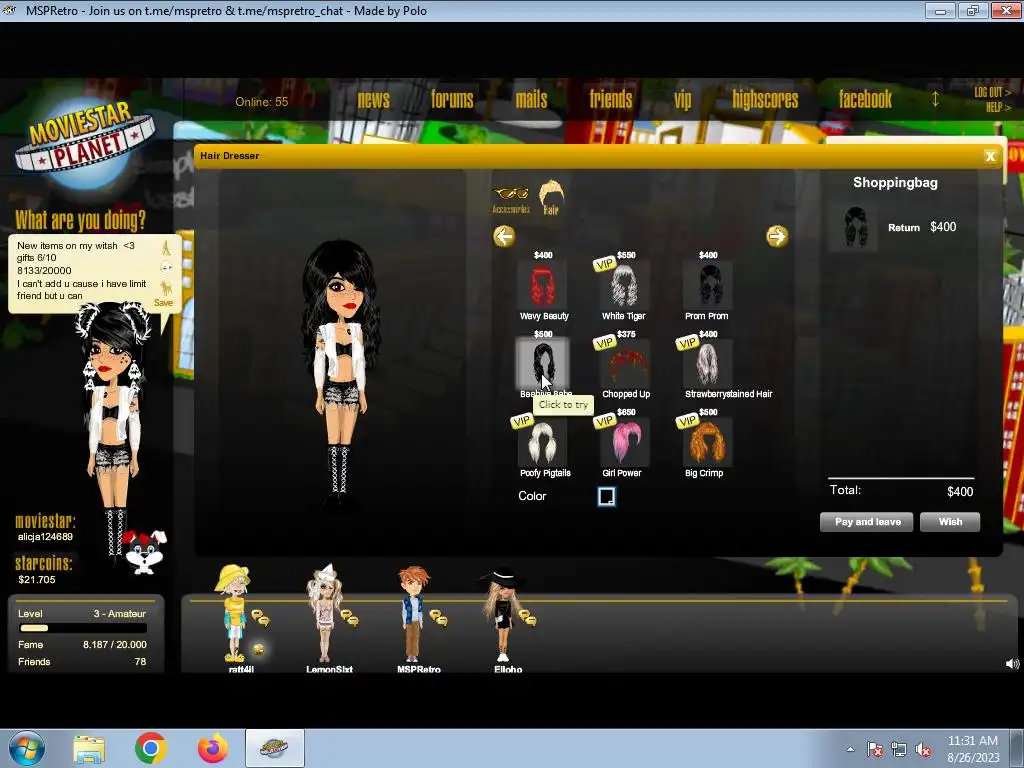Click the Fame progress bar
Image resolution: width=1024 pixels, height=768 pixels.
pyautogui.click(x=83, y=628)
